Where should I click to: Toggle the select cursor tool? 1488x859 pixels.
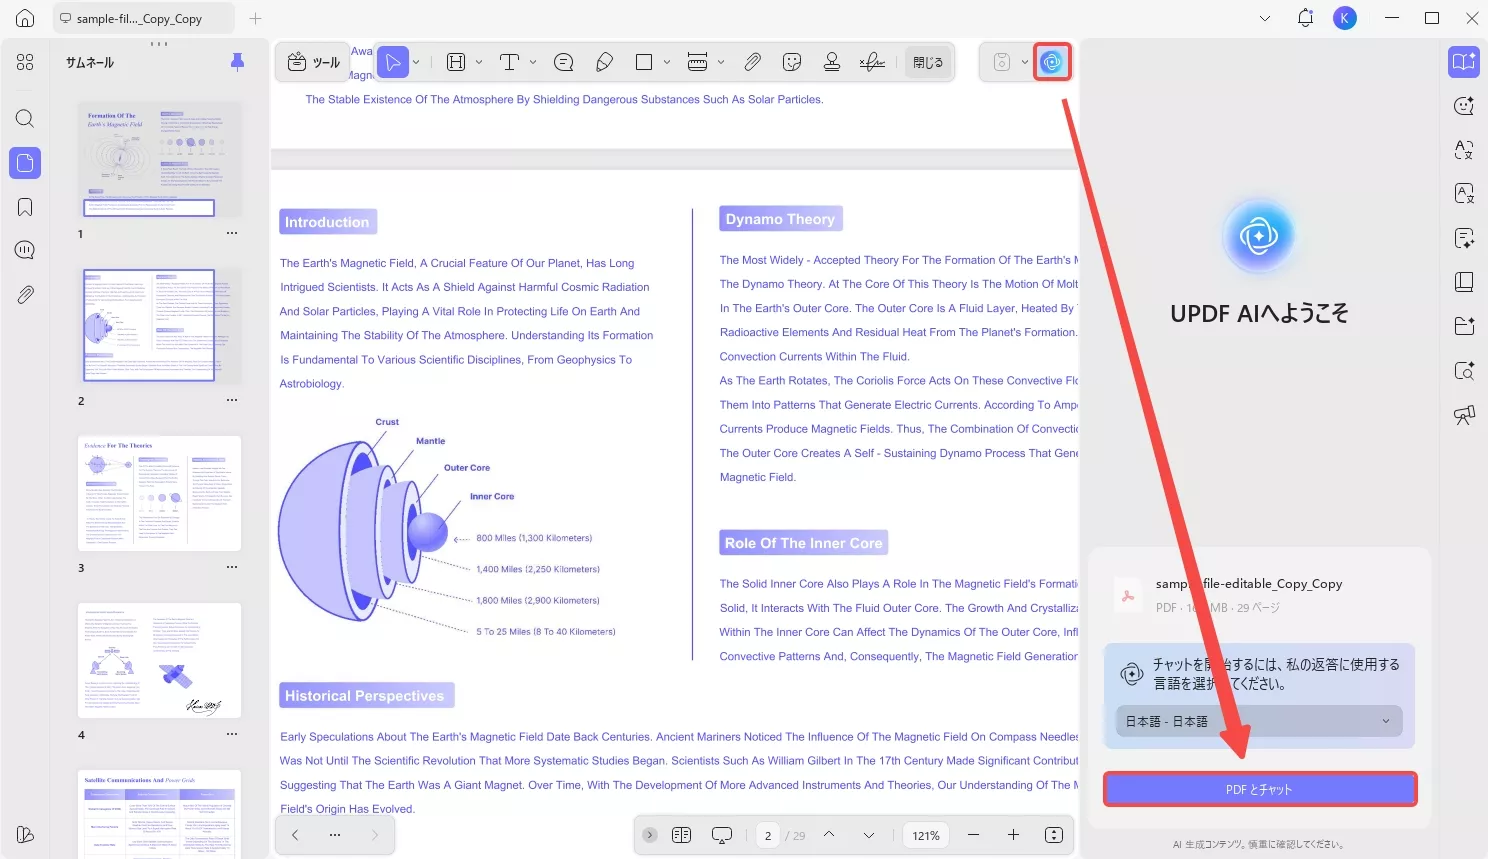(x=393, y=62)
